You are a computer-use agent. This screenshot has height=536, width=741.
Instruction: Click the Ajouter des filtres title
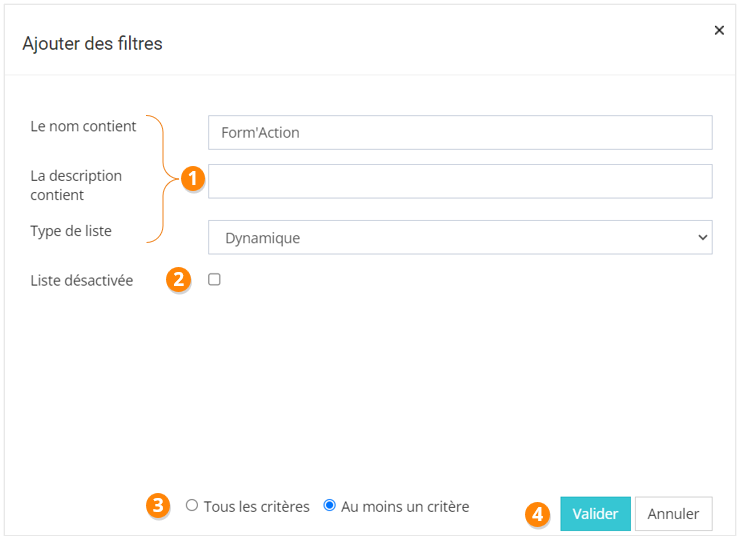92,43
